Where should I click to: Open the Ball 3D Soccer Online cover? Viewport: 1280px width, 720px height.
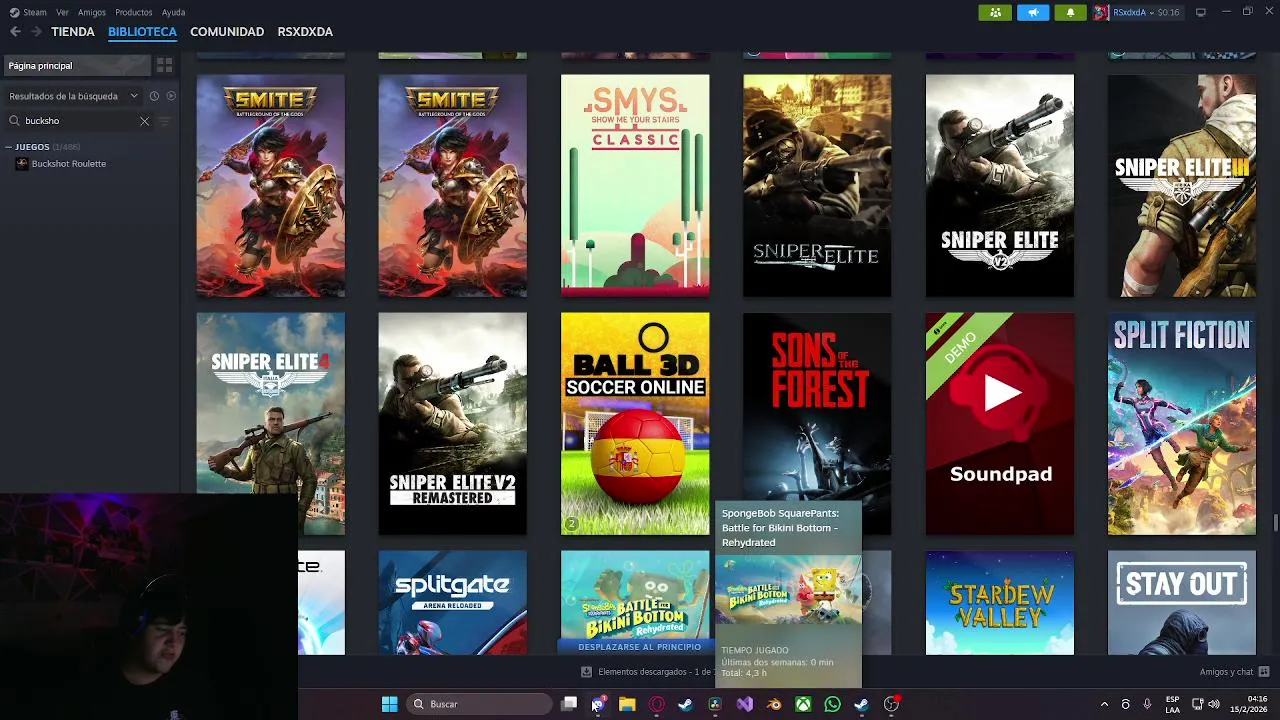pyautogui.click(x=635, y=424)
